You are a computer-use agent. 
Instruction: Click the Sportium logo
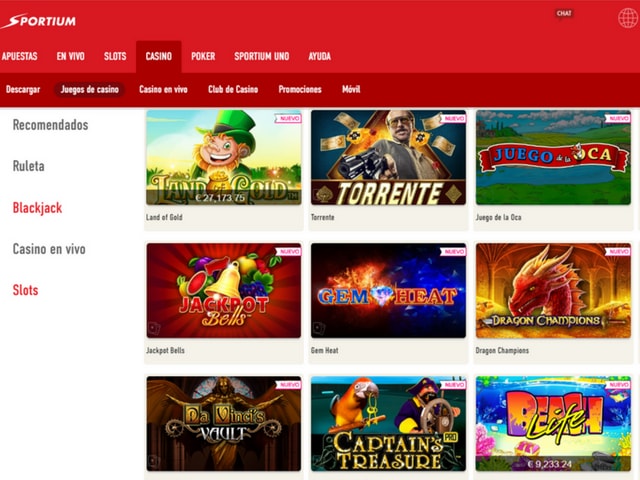pyautogui.click(x=38, y=21)
